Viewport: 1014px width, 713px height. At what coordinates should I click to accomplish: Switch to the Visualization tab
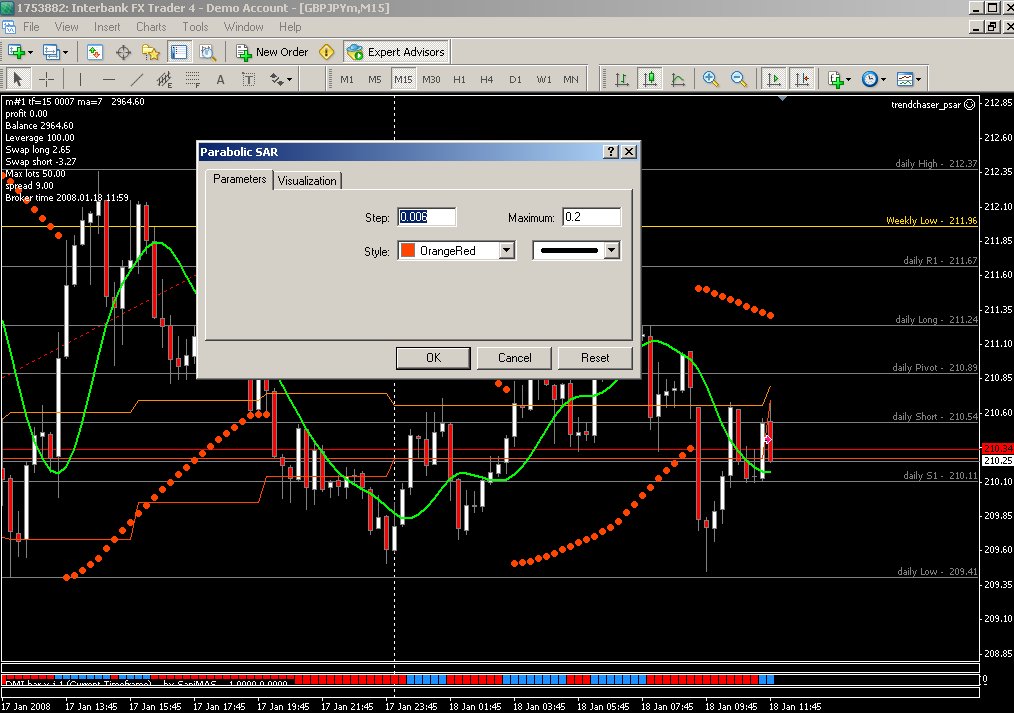click(307, 180)
